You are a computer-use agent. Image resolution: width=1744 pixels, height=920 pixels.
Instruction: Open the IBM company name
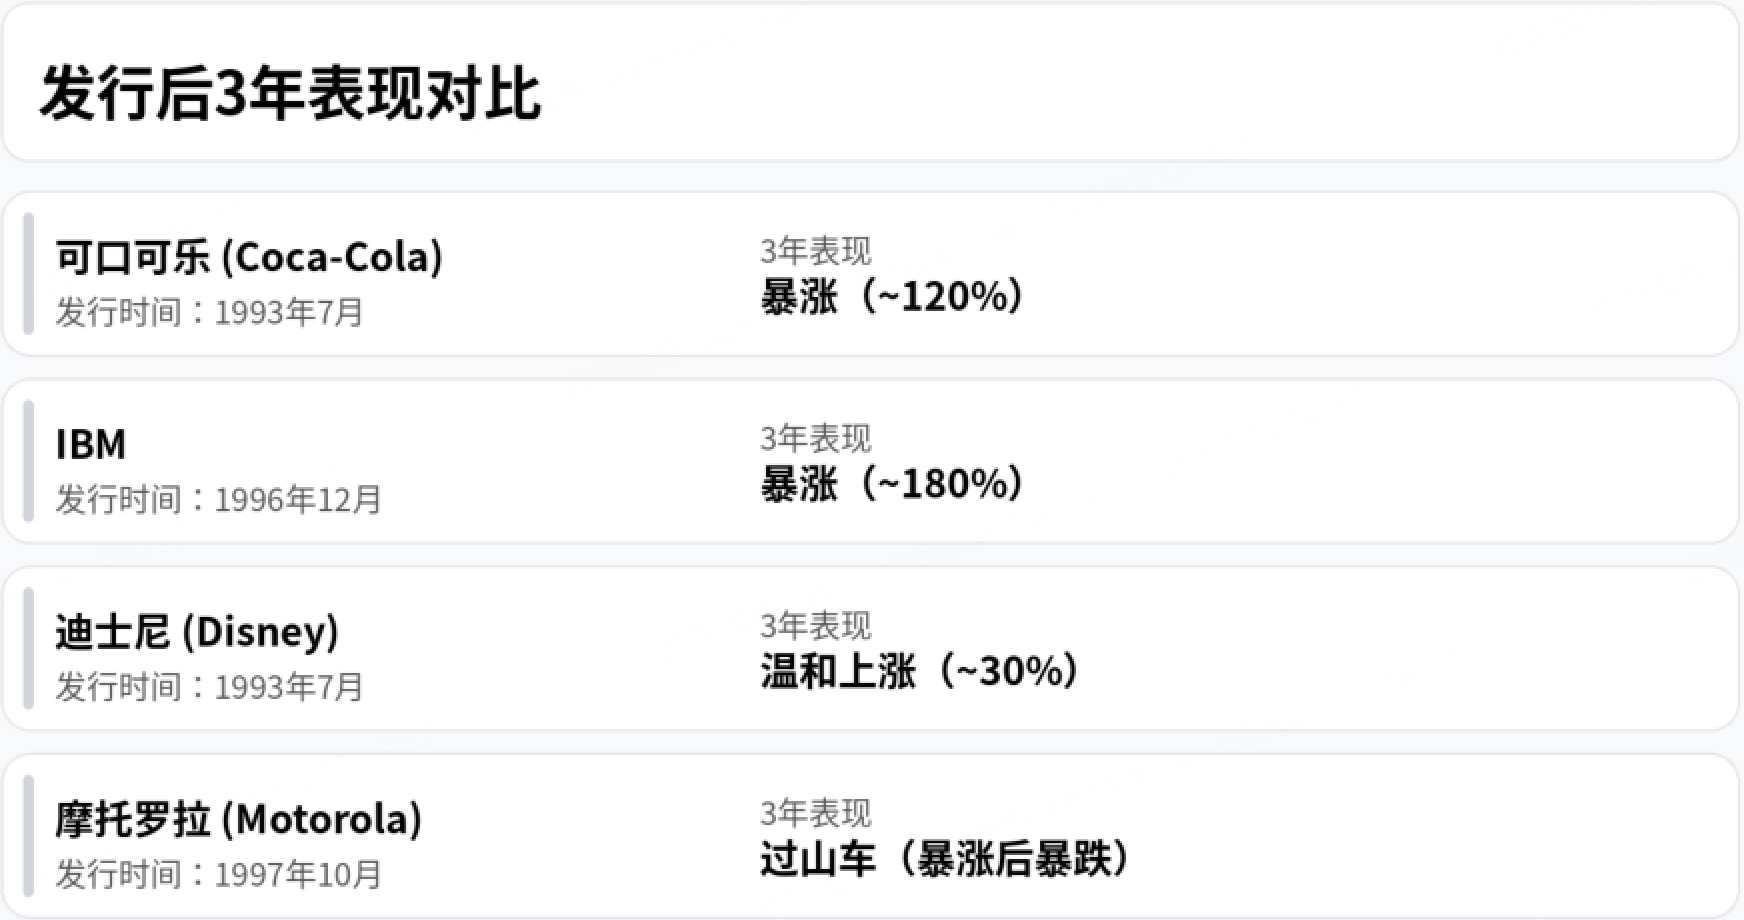click(91, 444)
